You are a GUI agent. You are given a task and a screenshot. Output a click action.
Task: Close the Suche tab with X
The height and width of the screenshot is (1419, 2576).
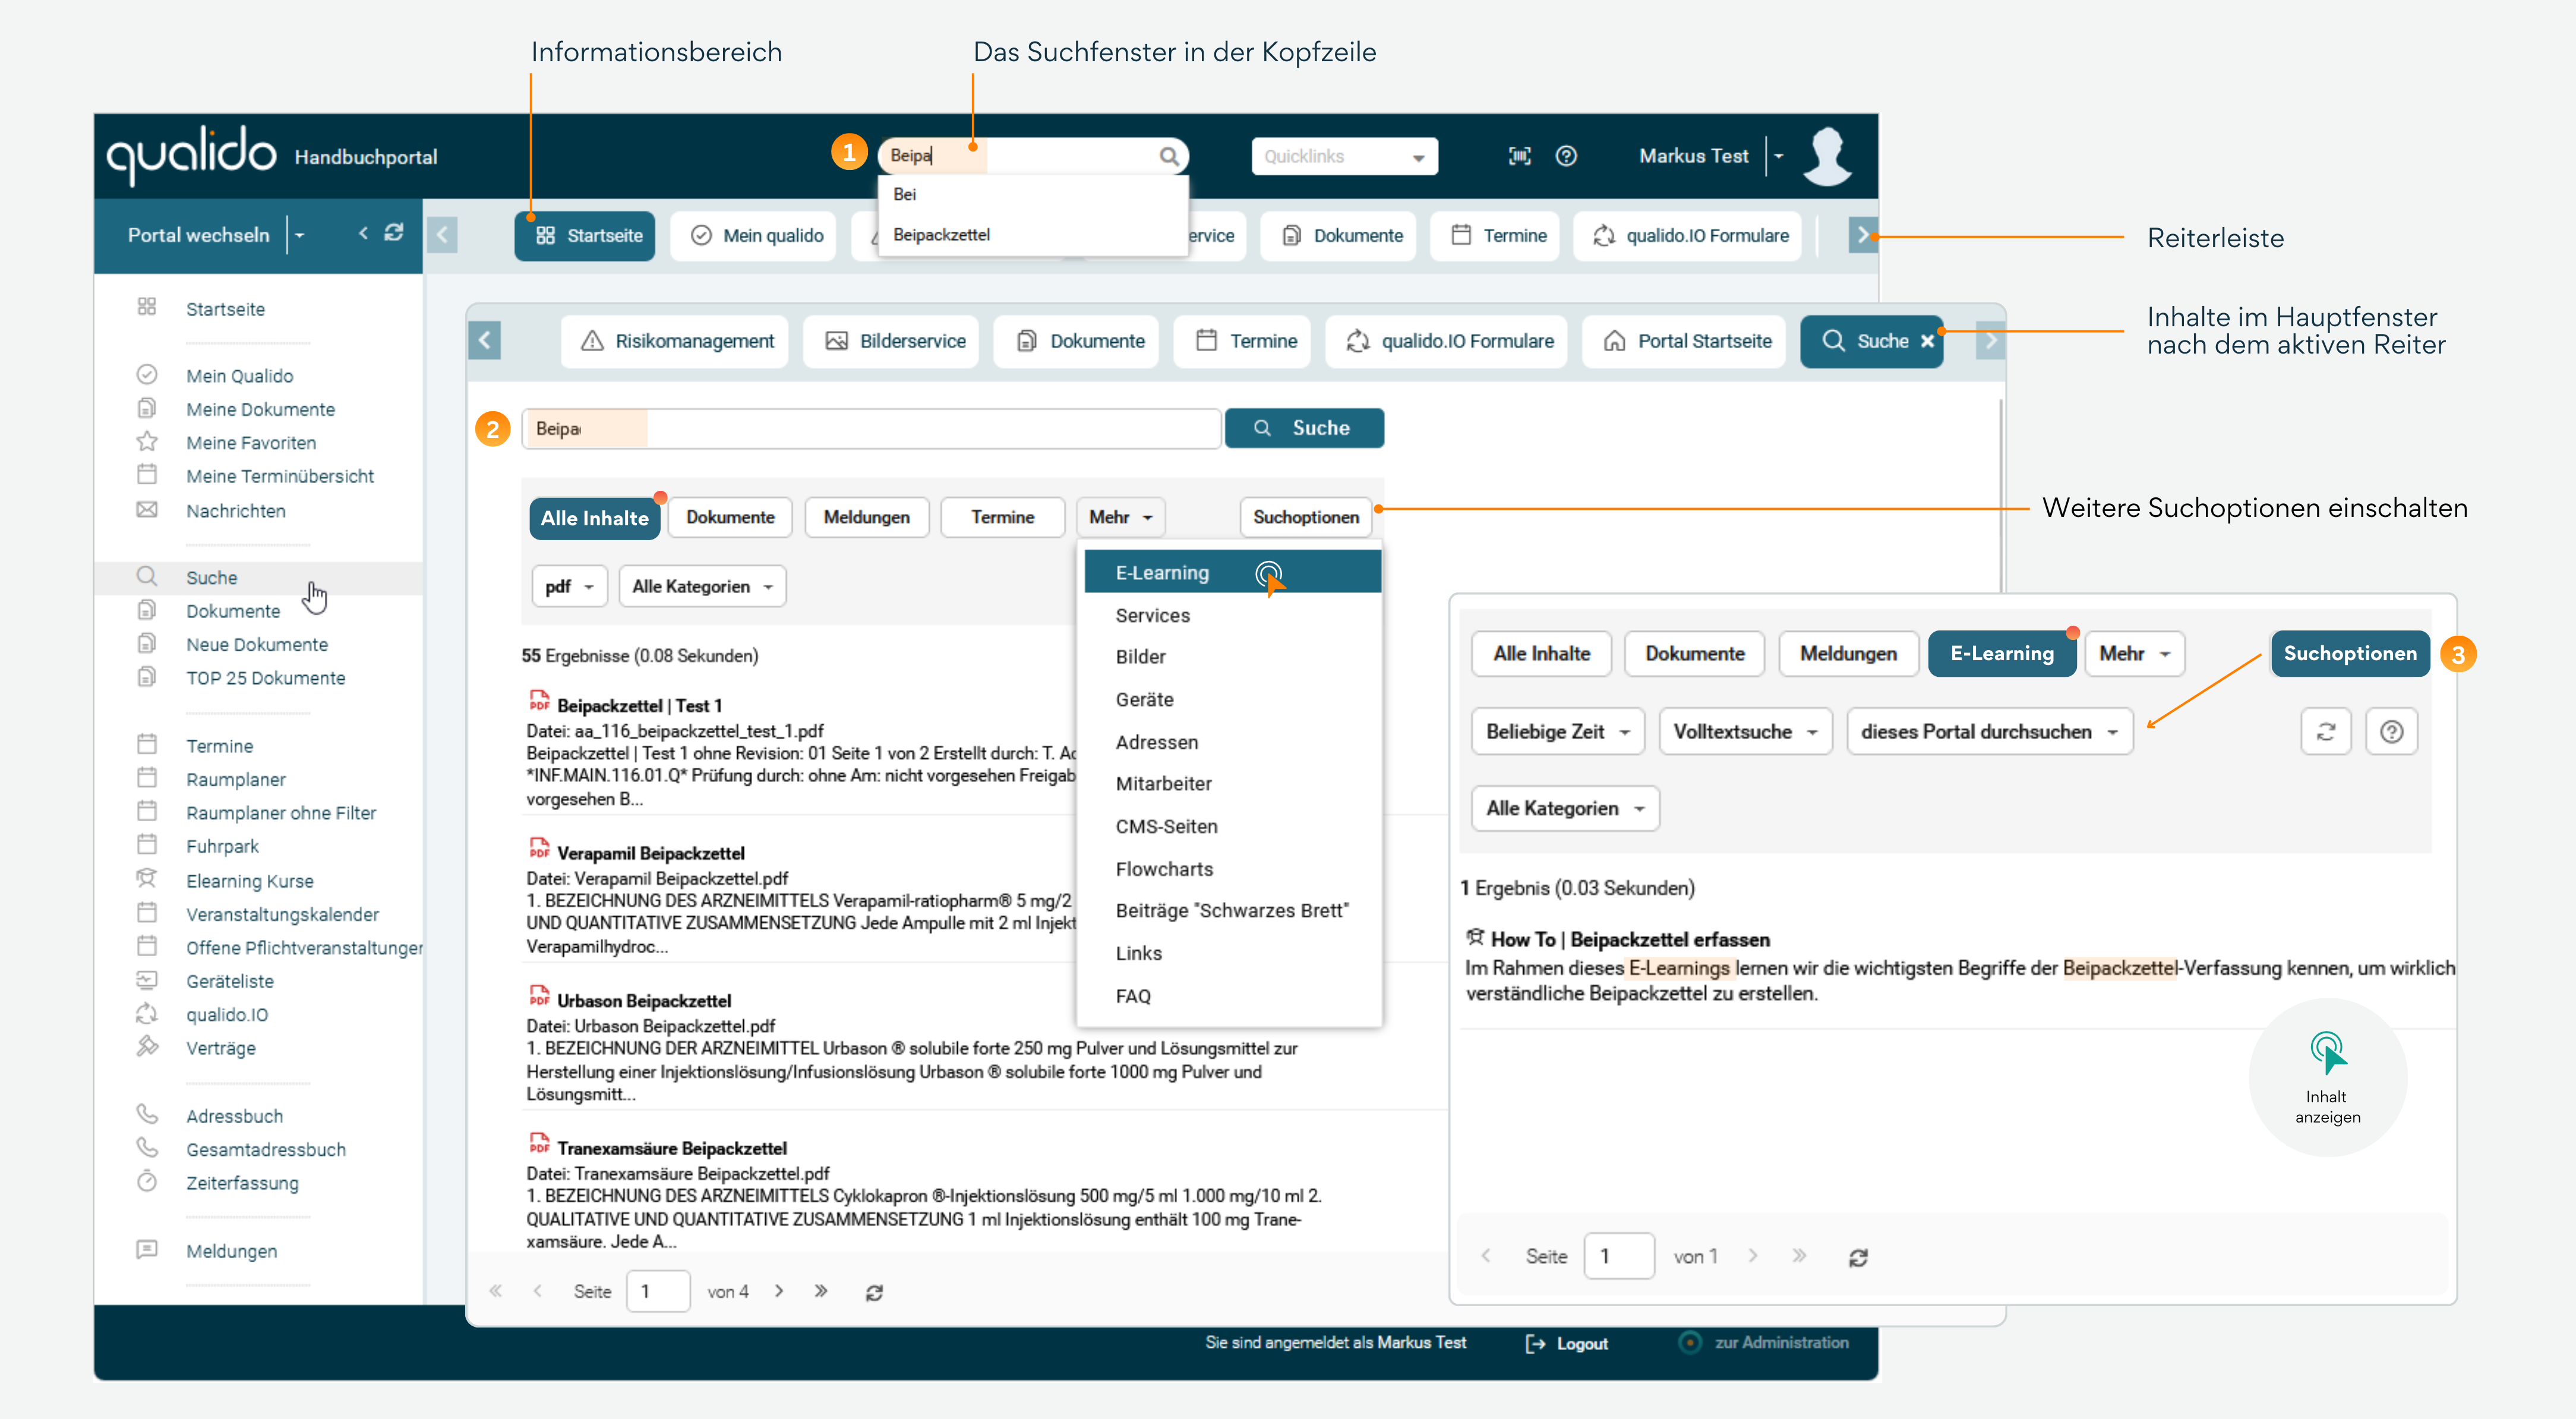(x=1927, y=341)
